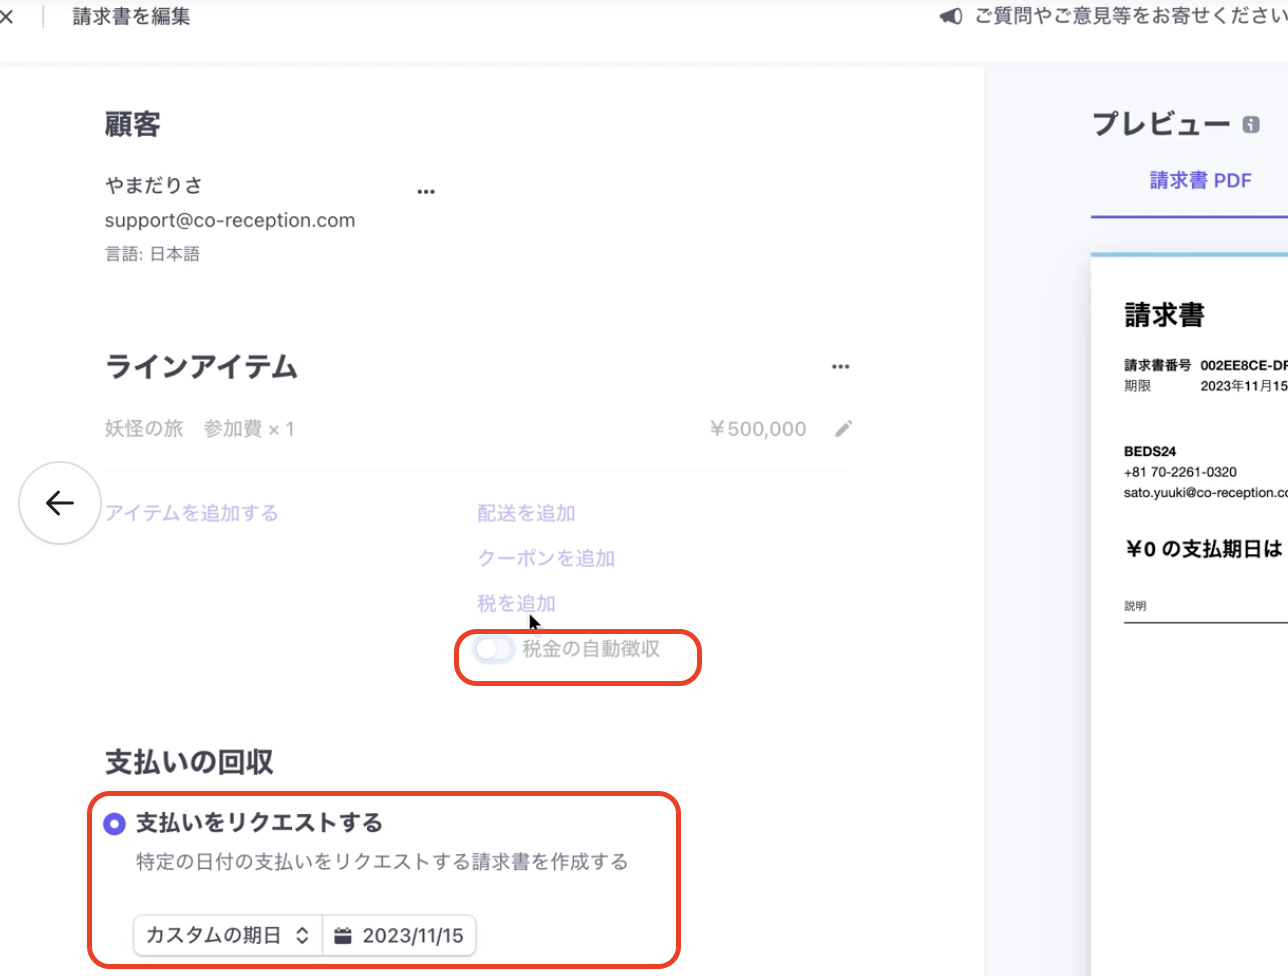Click the 2023/11/15 due date field

[x=412, y=936]
